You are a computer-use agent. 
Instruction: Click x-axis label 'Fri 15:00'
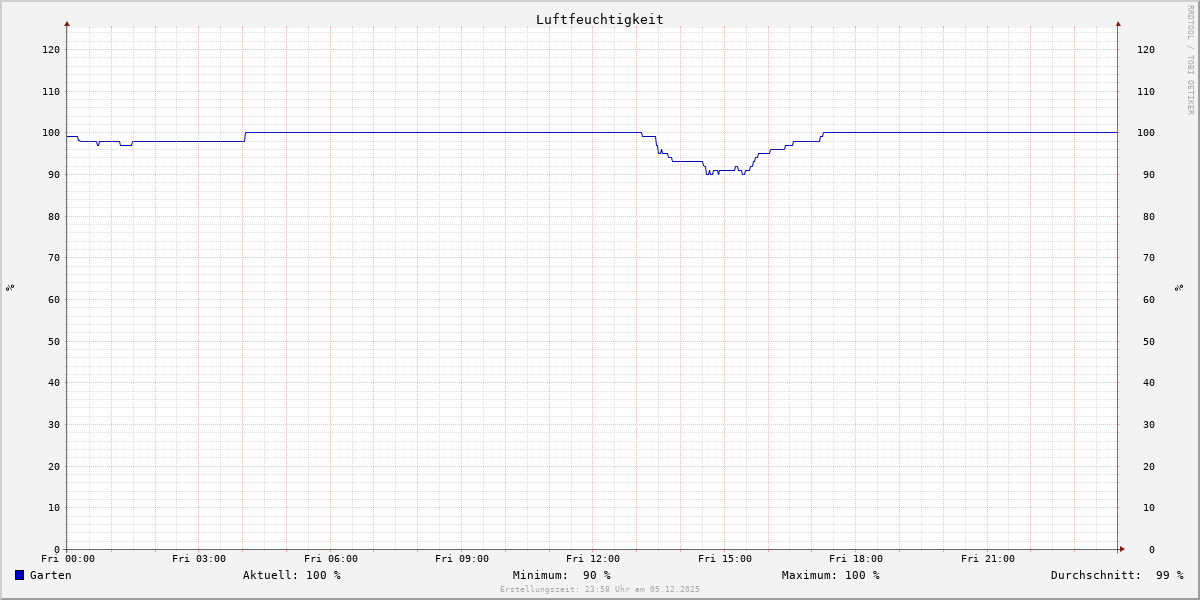click(x=725, y=559)
